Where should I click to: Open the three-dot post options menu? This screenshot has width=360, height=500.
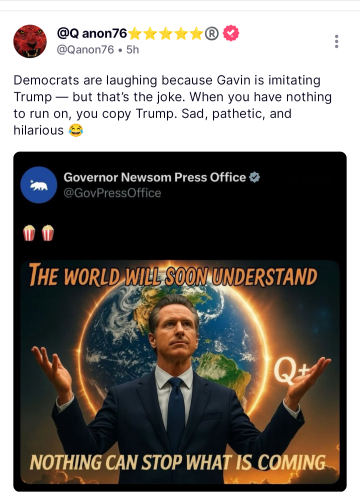click(337, 41)
